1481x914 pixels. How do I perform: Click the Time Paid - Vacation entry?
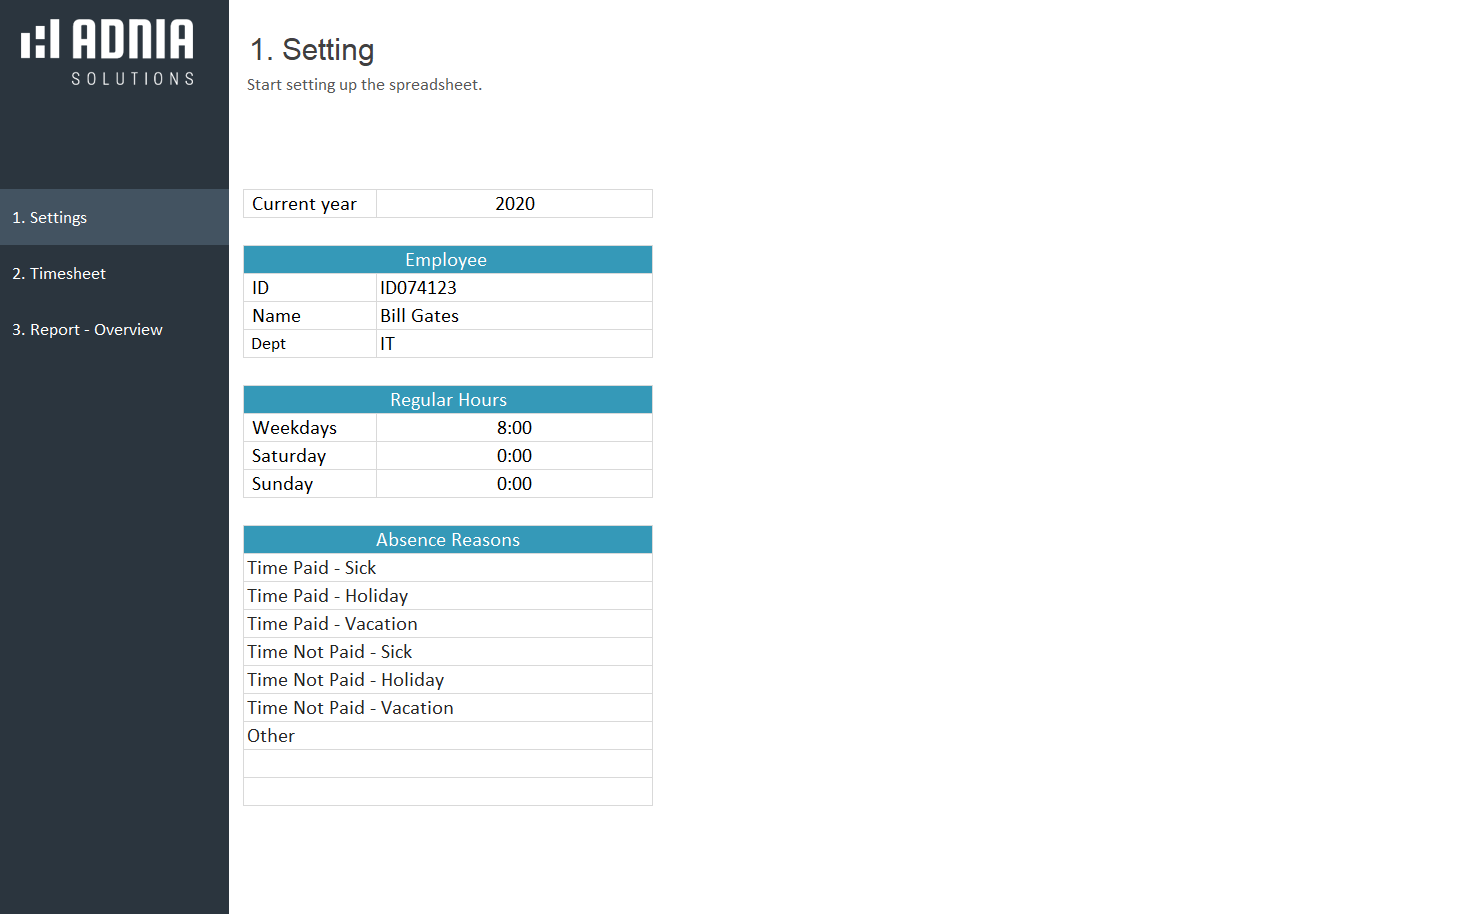pyautogui.click(x=447, y=624)
